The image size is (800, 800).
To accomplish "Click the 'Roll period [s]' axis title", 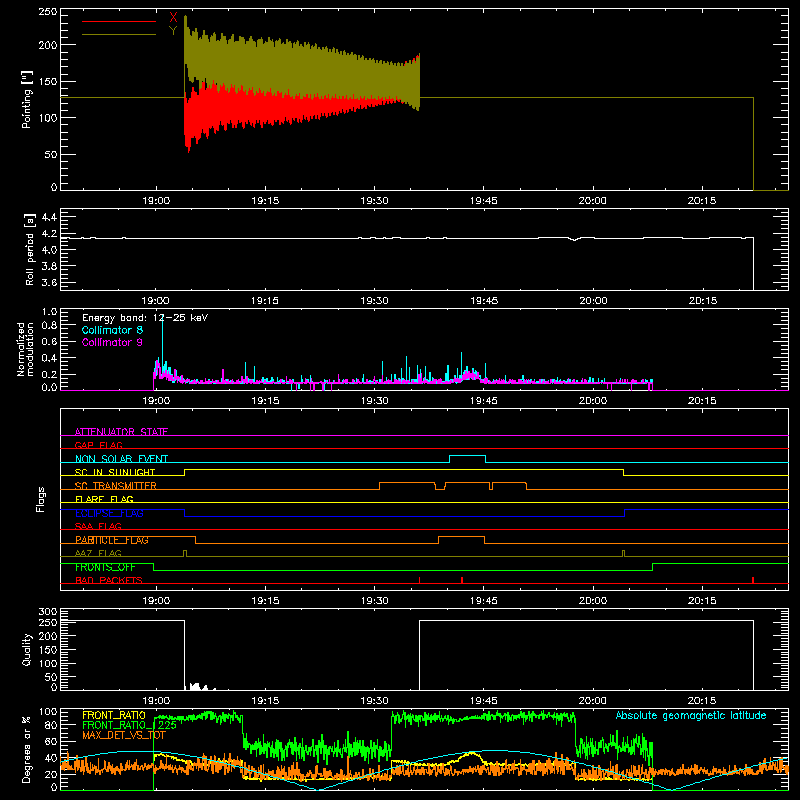I will 30,249.
